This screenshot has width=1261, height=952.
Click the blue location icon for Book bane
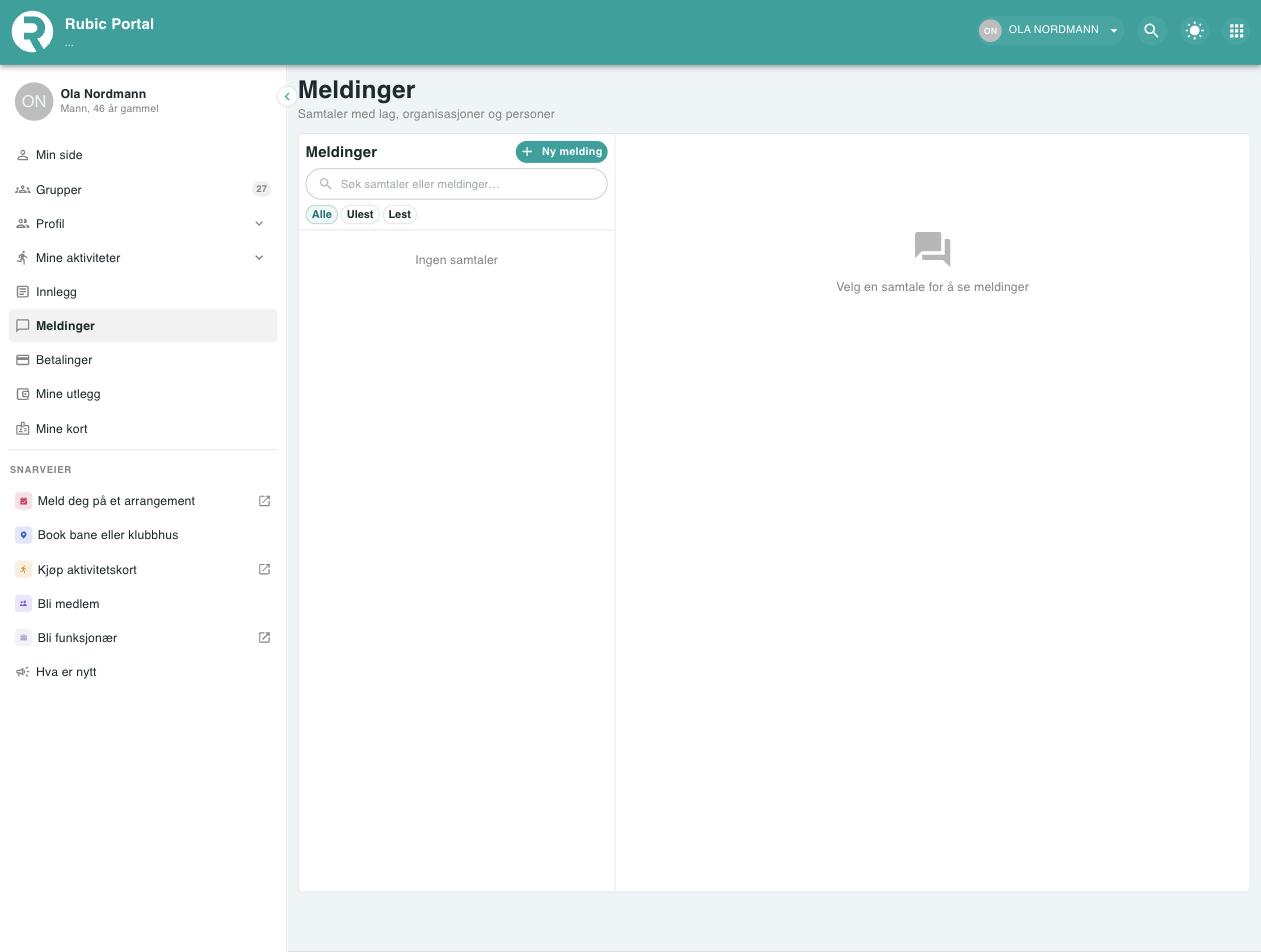pos(24,535)
